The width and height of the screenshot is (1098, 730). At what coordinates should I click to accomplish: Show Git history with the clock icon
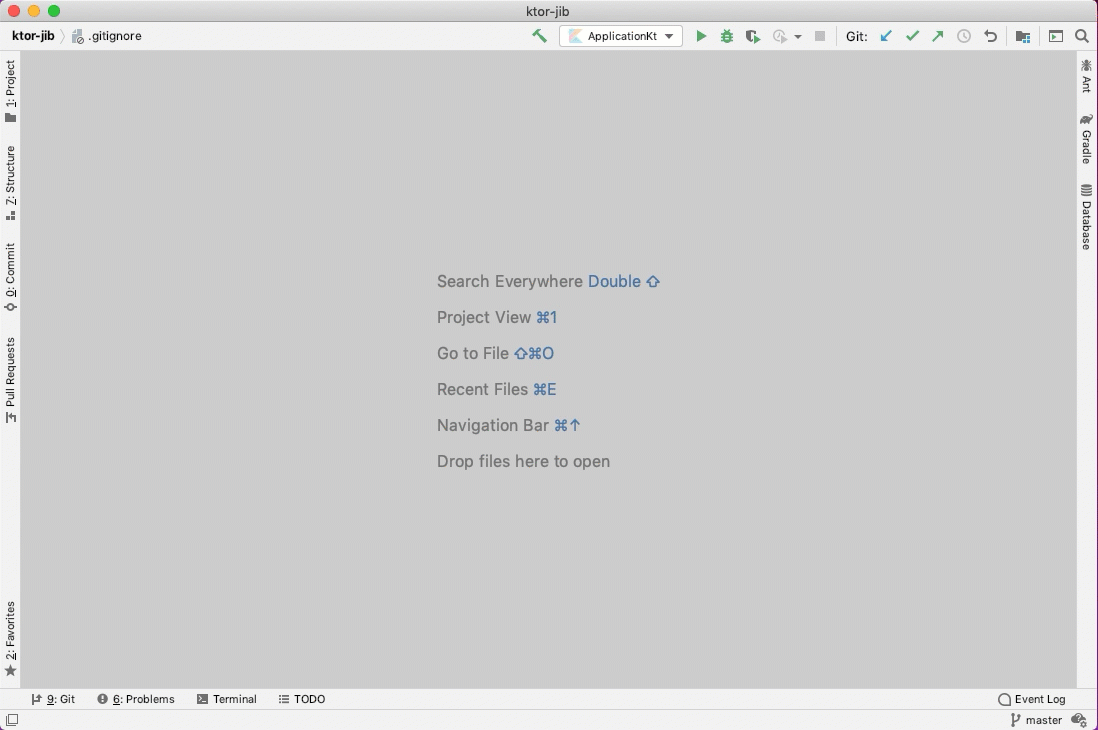point(964,36)
